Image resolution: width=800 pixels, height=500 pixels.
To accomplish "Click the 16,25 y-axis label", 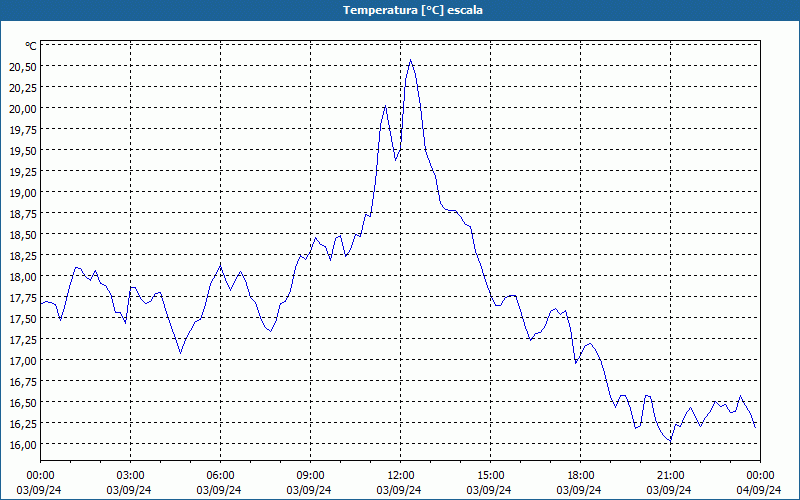I will pos(23,424).
